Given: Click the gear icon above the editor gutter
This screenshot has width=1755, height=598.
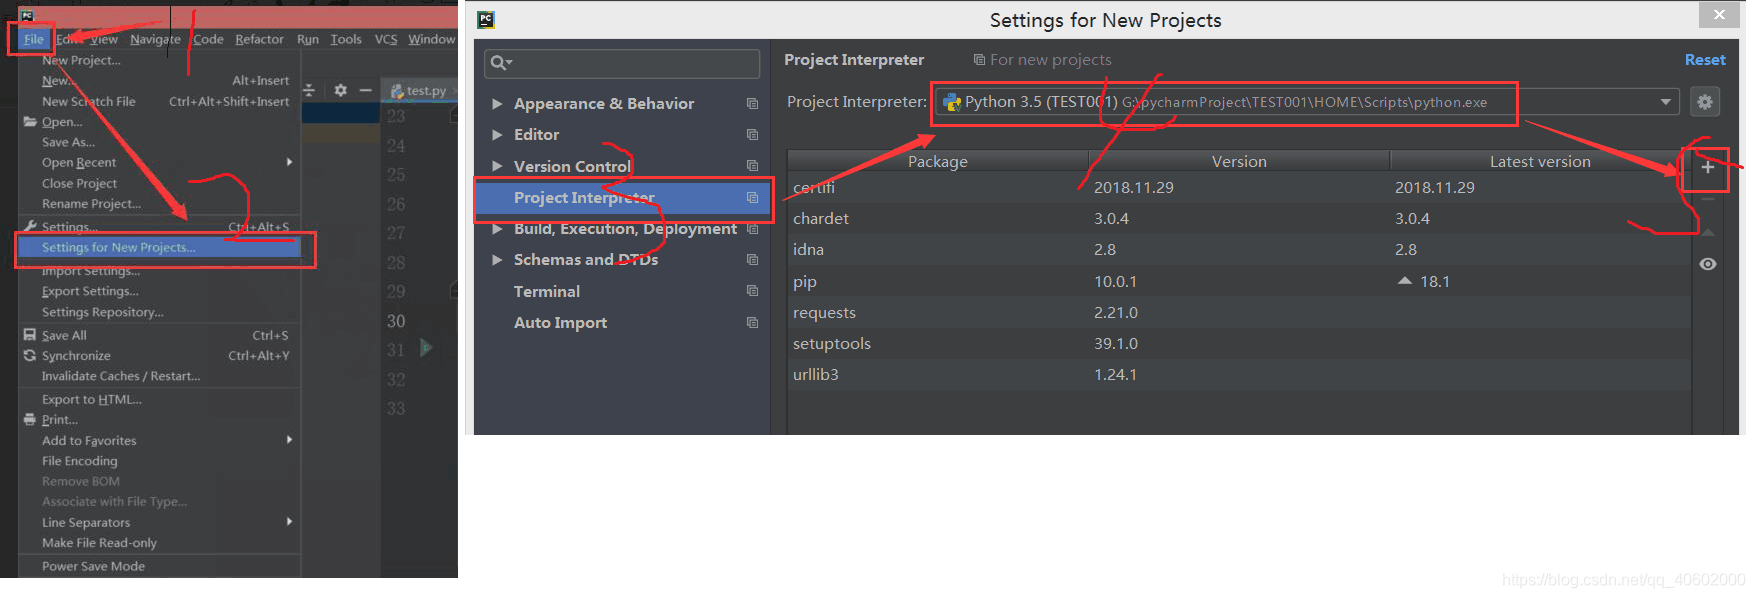Looking at the screenshot, I should point(341,89).
